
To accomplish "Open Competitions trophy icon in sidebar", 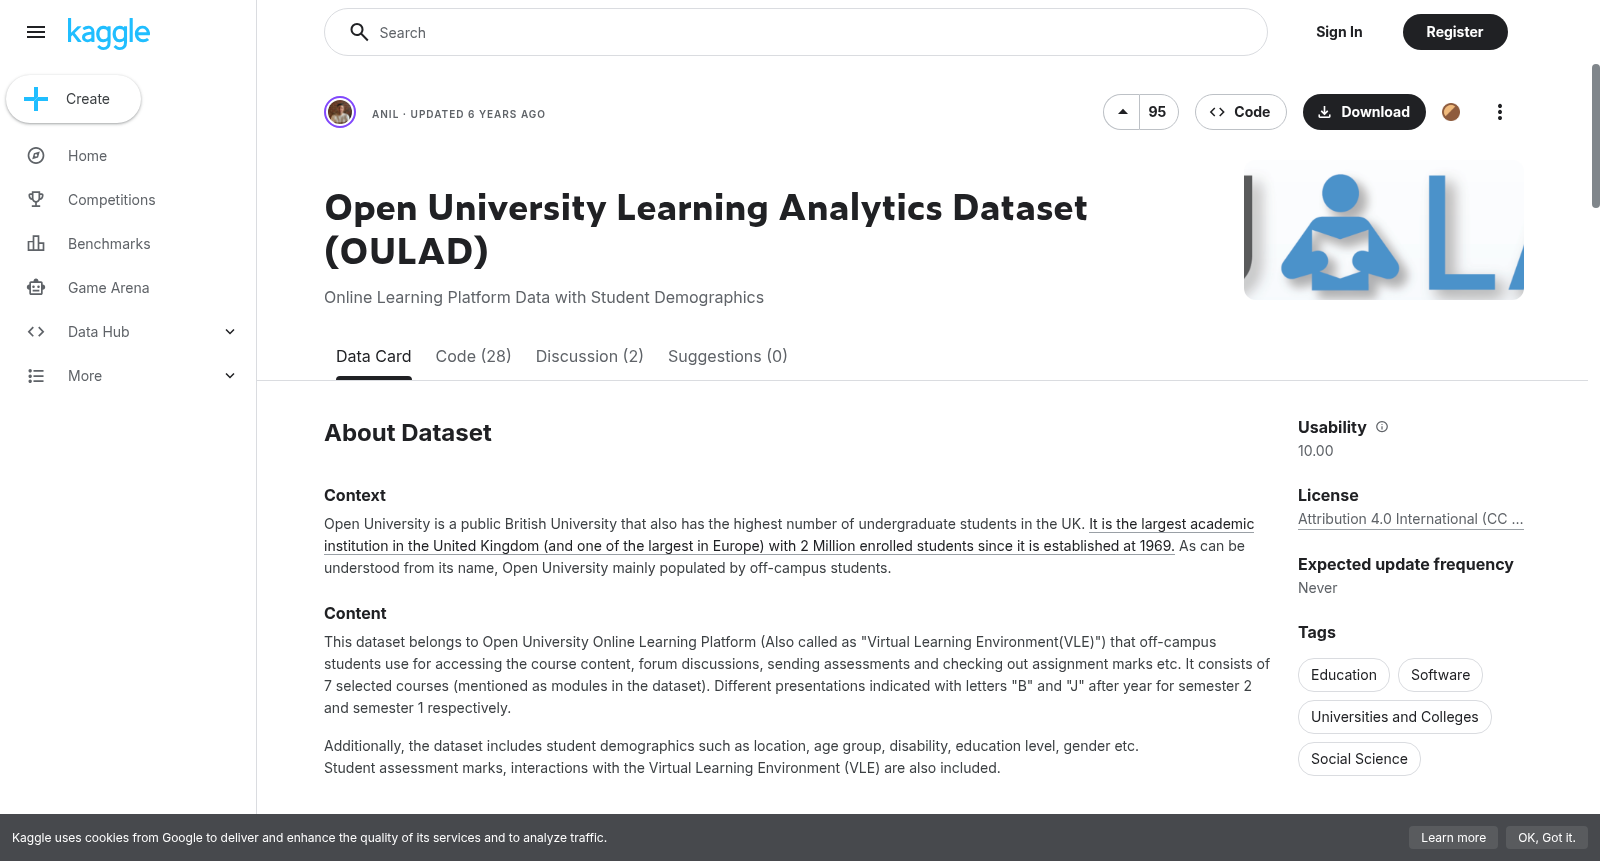I will (36, 200).
